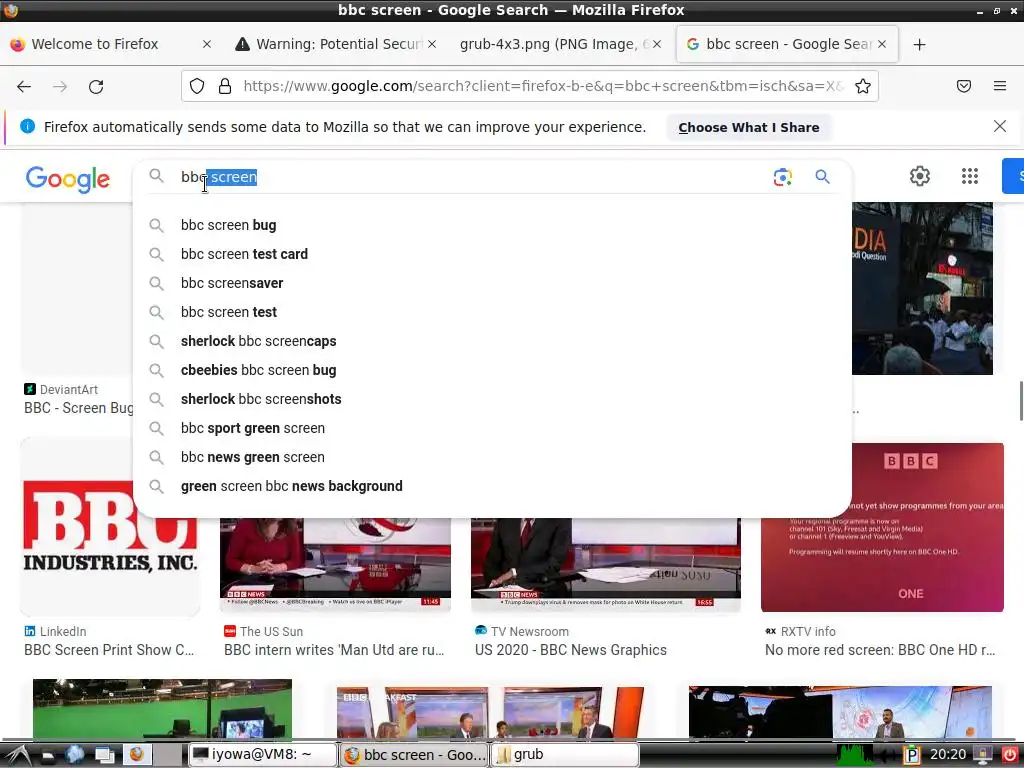Click bbc screen Firefox taskbar entry

[414, 755]
